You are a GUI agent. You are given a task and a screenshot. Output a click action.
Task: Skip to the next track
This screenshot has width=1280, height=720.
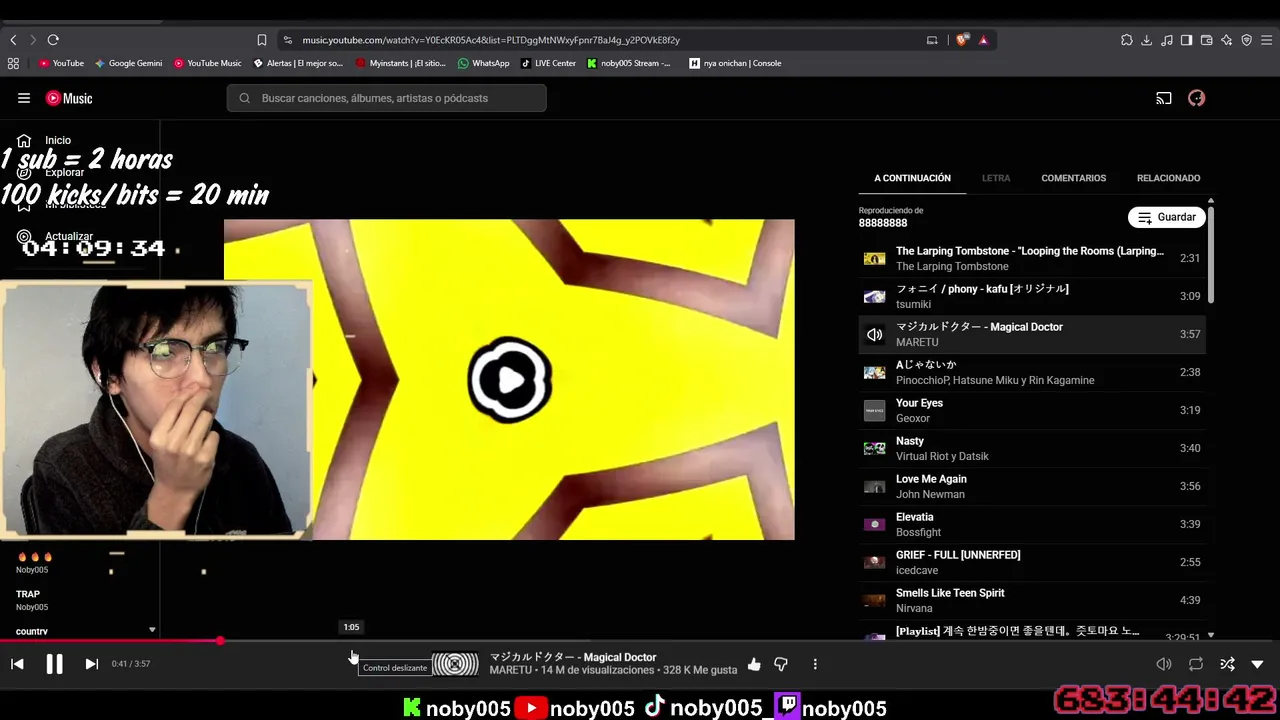tap(91, 664)
